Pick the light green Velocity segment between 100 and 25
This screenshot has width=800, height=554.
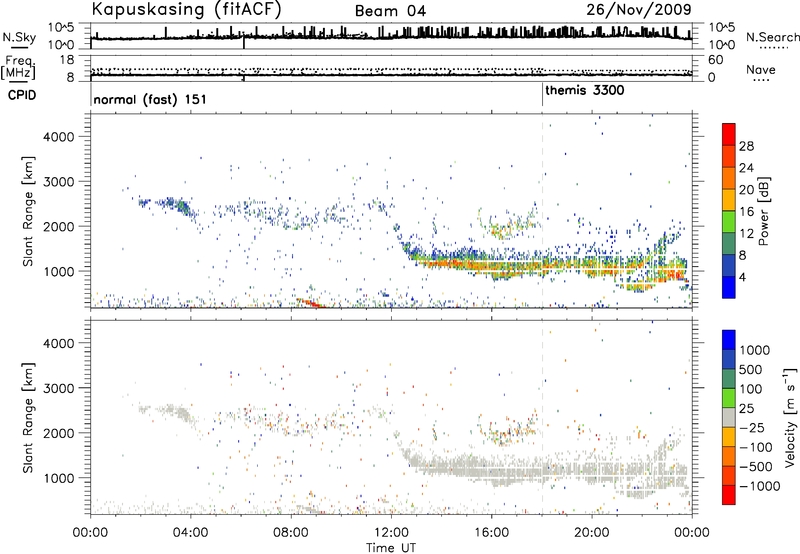[x=729, y=398]
